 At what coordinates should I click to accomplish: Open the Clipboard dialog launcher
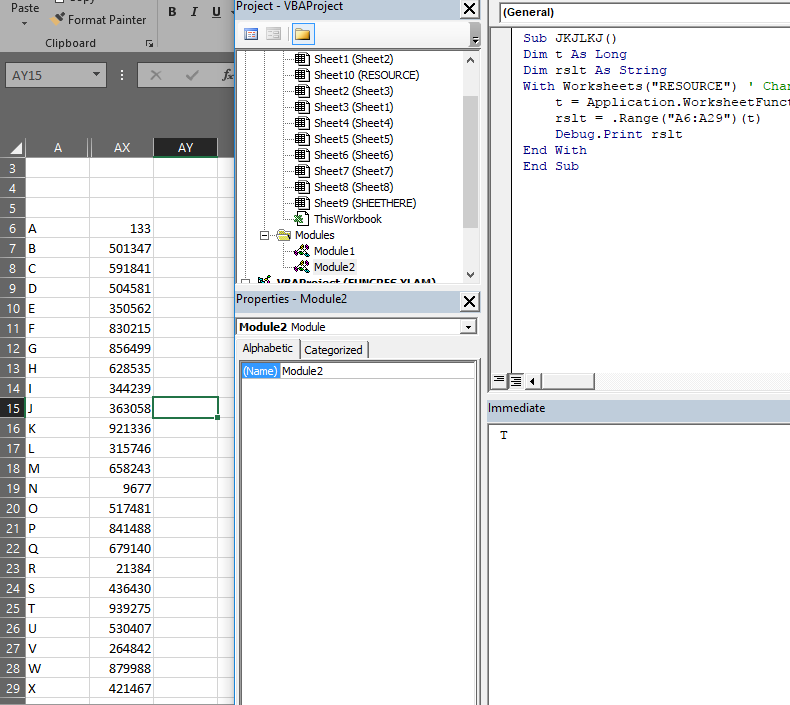(150, 44)
